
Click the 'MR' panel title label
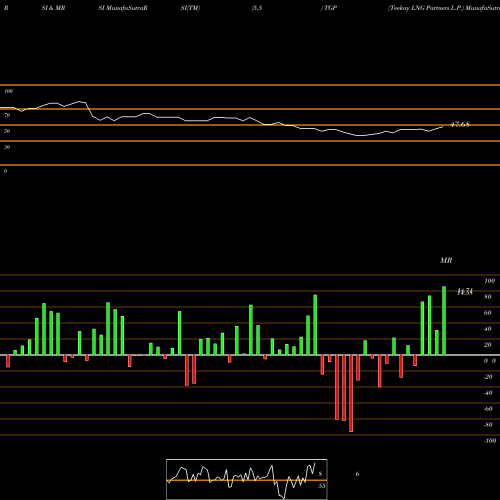446,260
